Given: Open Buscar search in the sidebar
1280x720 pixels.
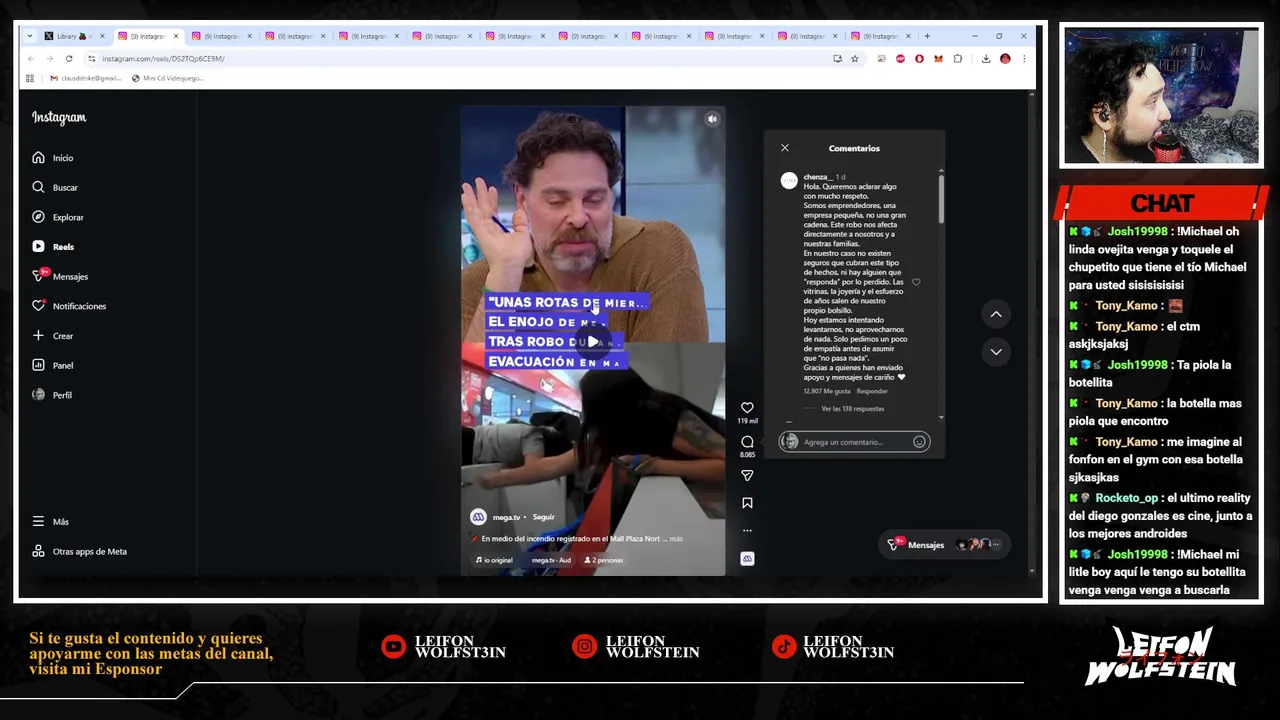Looking at the screenshot, I should 54,187.
